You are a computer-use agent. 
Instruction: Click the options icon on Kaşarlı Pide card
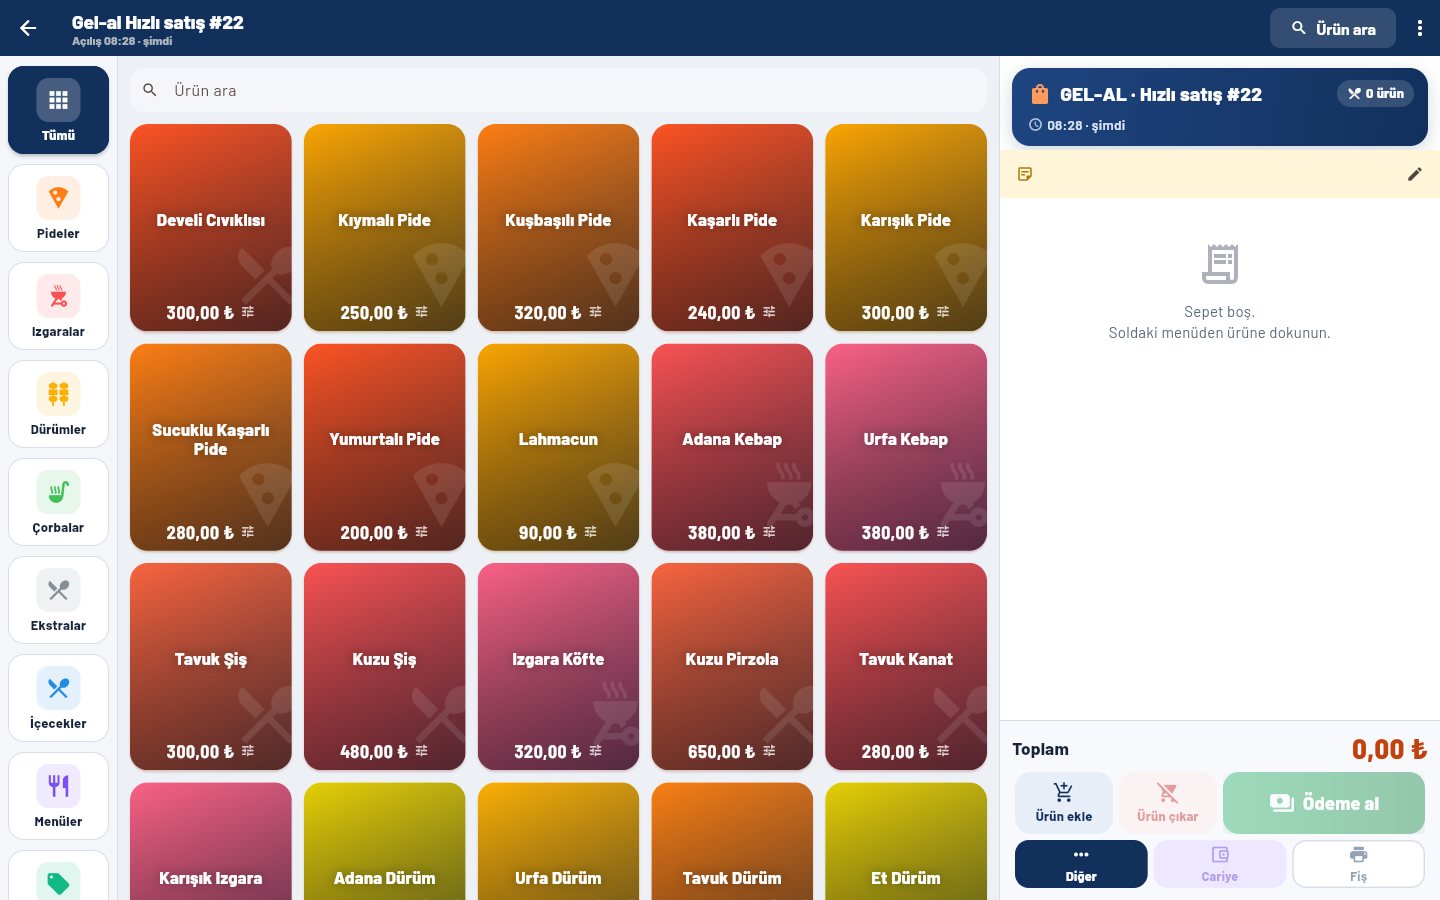click(x=769, y=312)
